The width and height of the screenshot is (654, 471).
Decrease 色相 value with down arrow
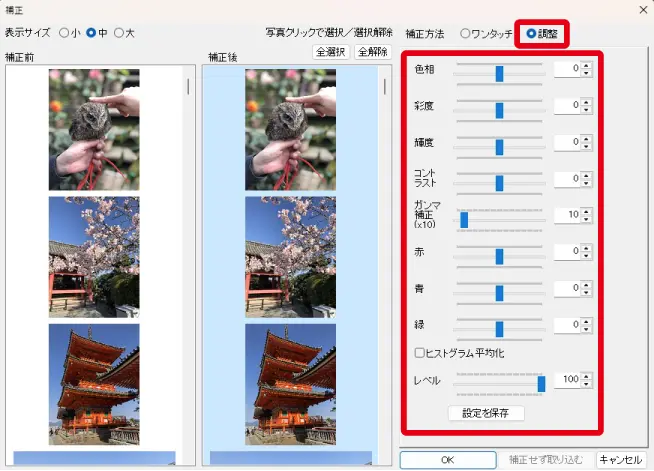(x=587, y=73)
